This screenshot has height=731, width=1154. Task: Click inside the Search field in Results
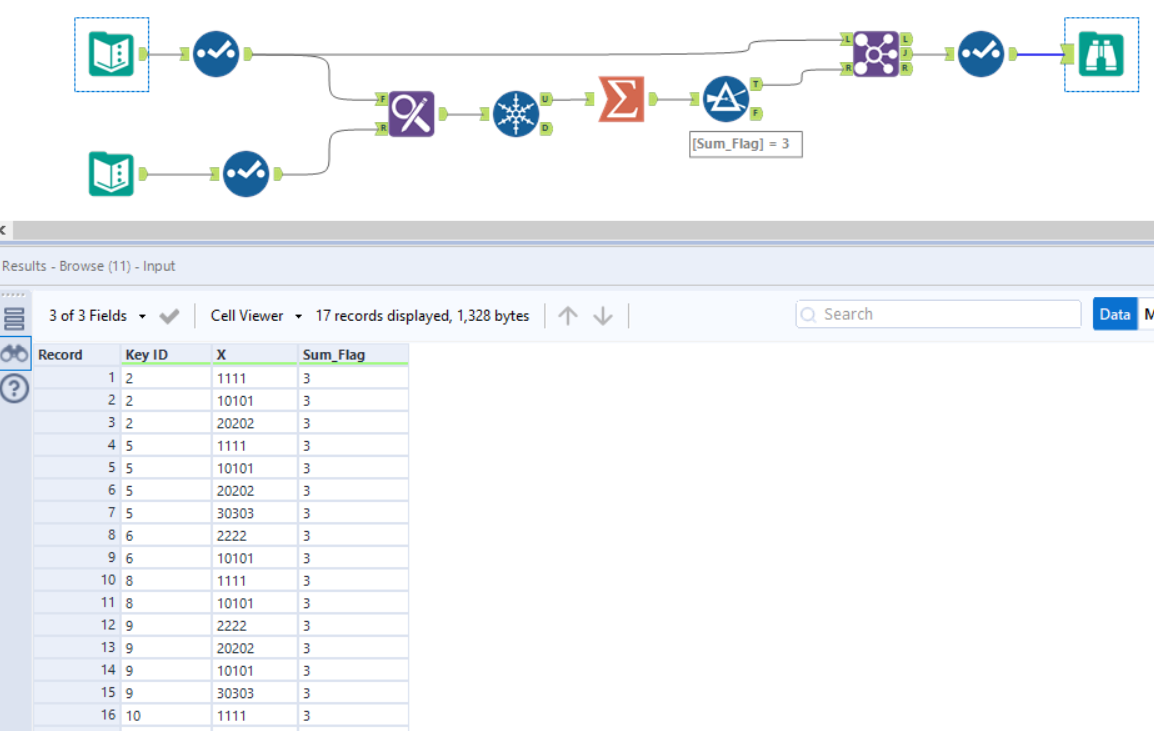point(938,313)
